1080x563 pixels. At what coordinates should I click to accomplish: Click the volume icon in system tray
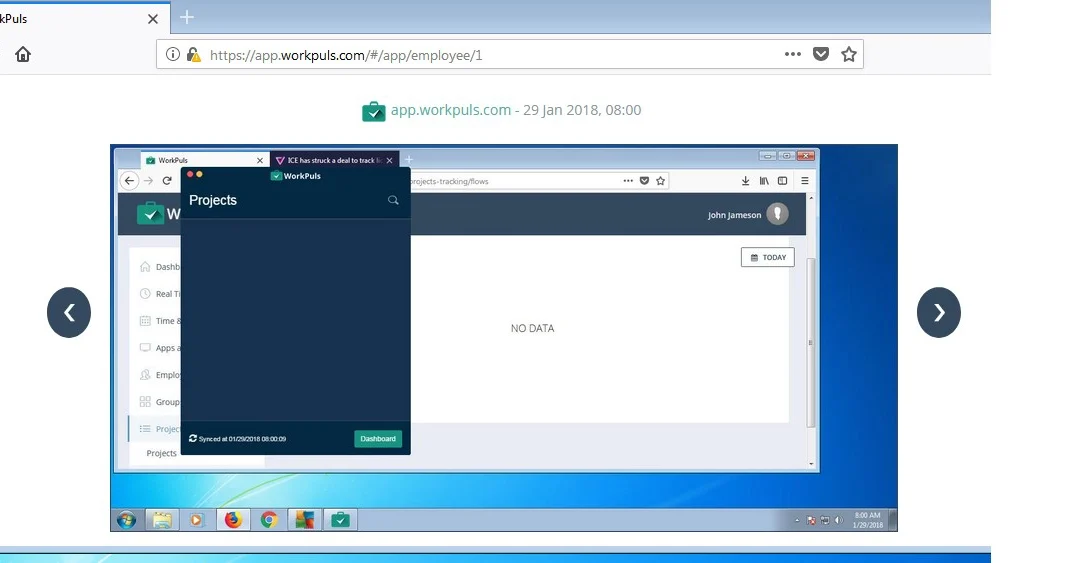[x=838, y=520]
